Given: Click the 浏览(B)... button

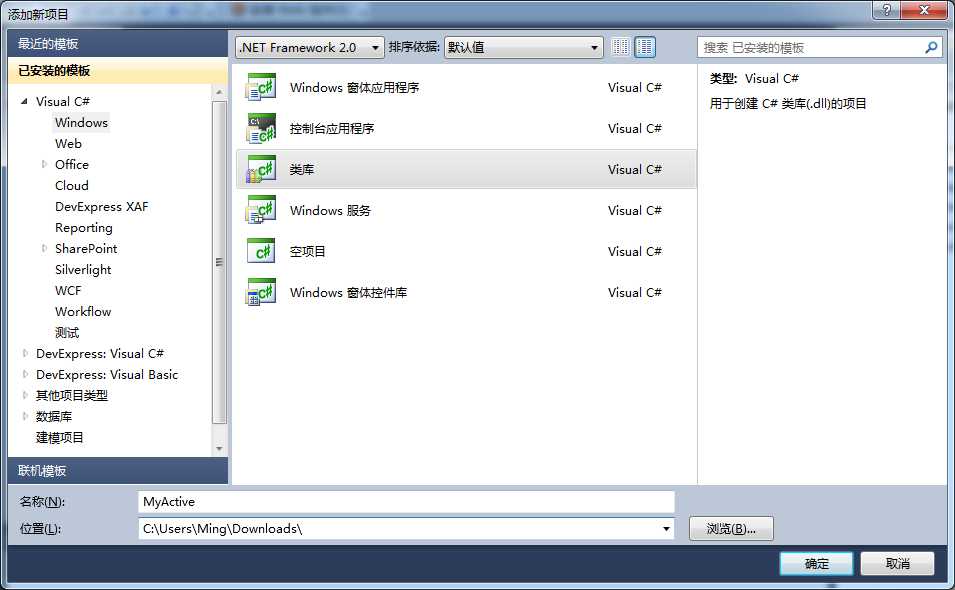Looking at the screenshot, I should [x=731, y=529].
